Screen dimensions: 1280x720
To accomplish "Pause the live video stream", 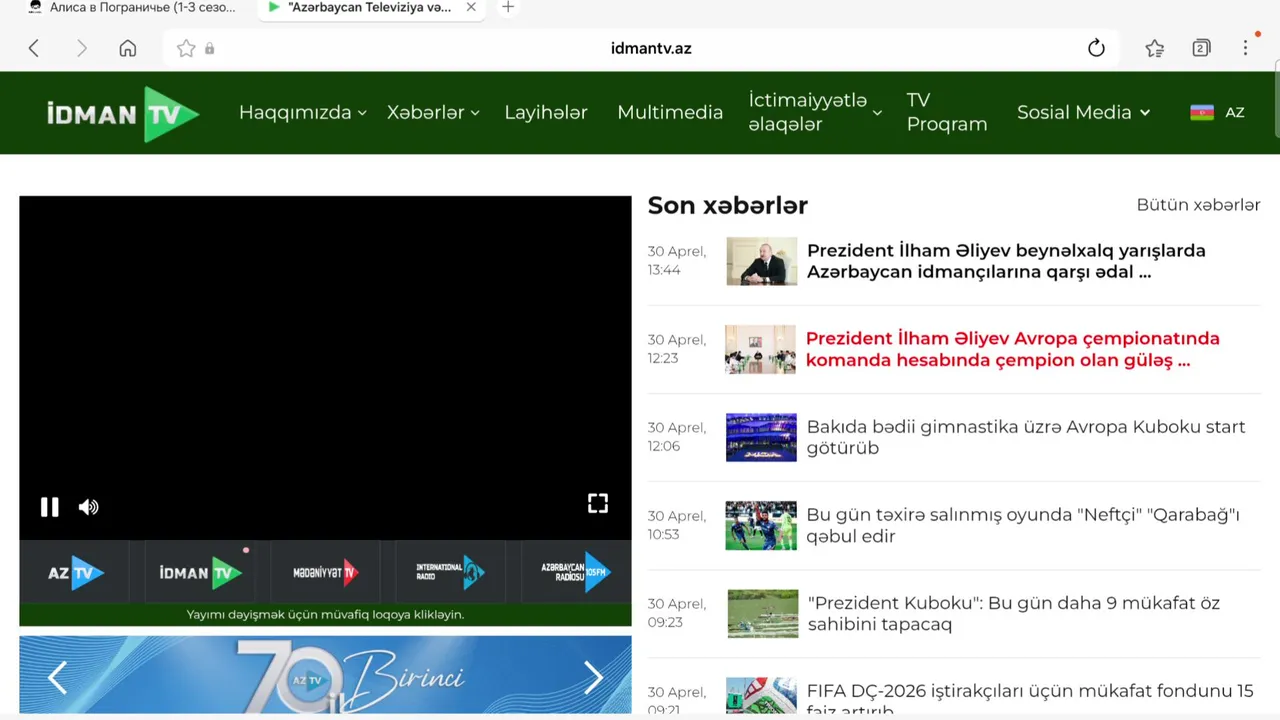I will pos(49,507).
